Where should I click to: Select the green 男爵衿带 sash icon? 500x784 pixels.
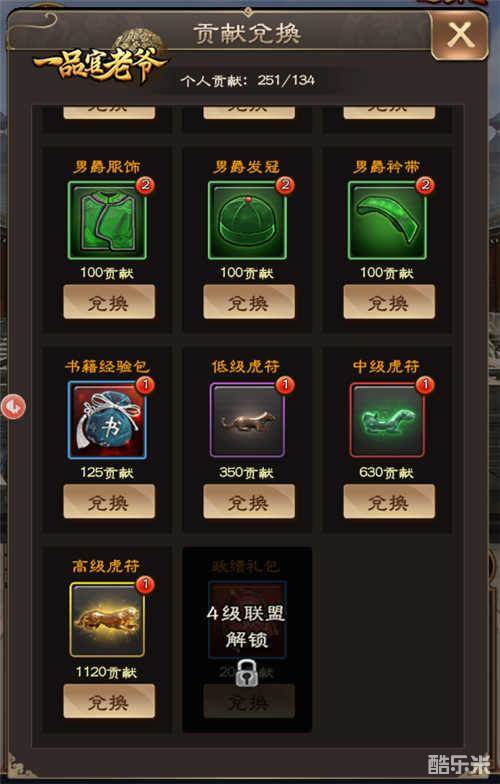pyautogui.click(x=387, y=220)
